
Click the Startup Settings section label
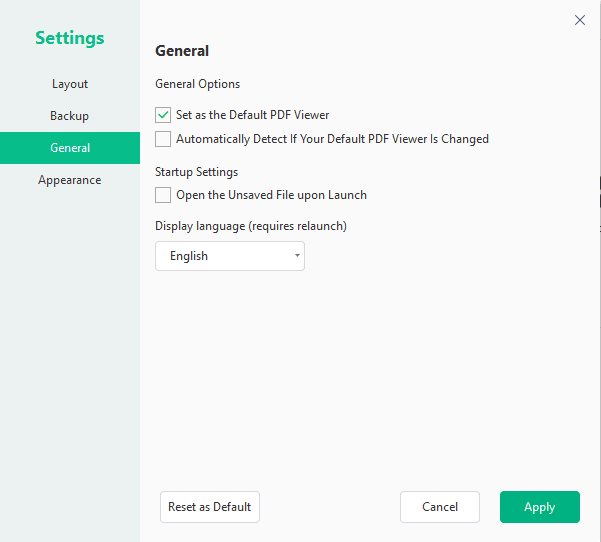196,172
